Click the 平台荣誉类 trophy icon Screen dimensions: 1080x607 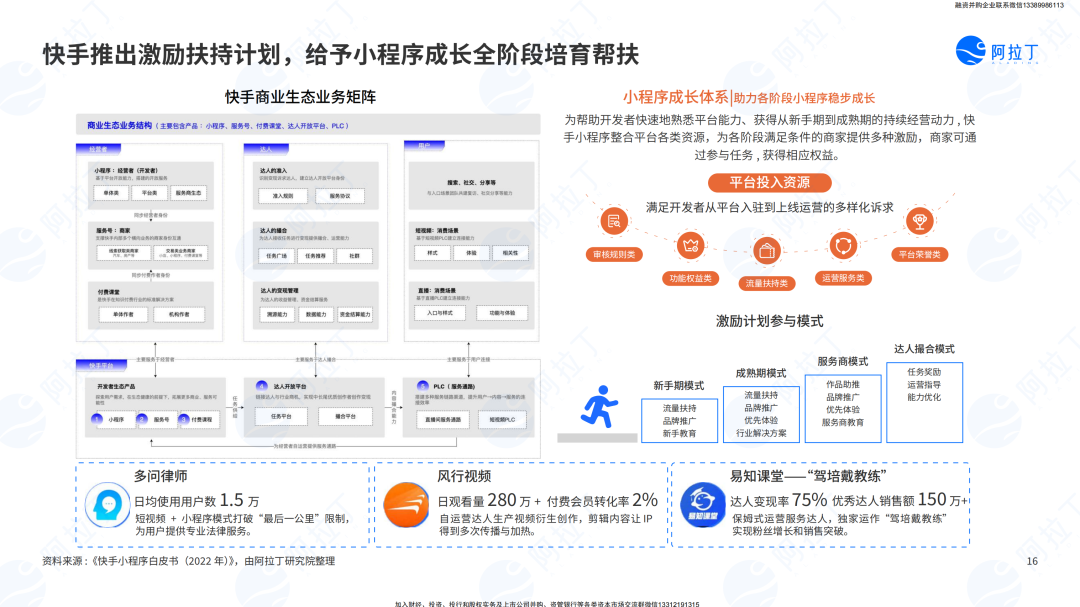click(x=919, y=221)
